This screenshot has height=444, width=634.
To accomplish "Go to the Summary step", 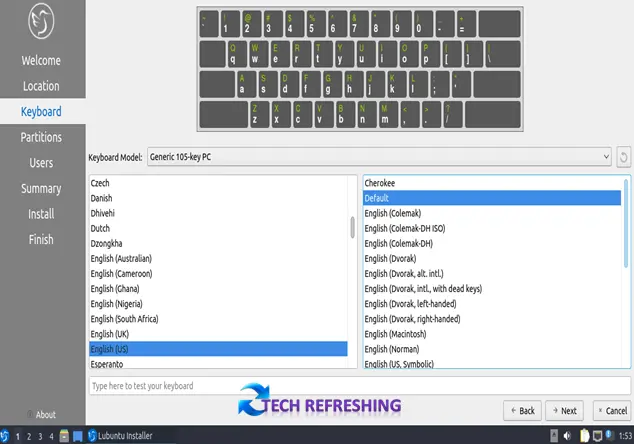I will (x=41, y=188).
